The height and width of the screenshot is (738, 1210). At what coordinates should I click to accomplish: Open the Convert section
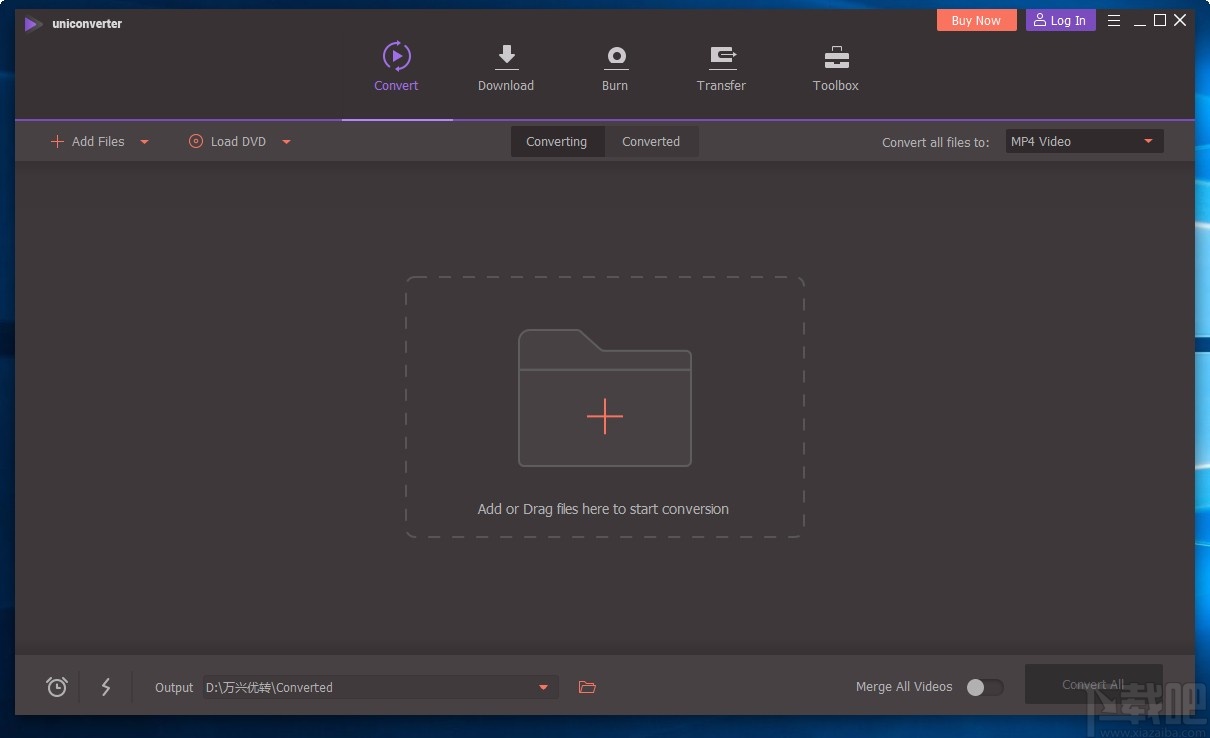coord(396,67)
